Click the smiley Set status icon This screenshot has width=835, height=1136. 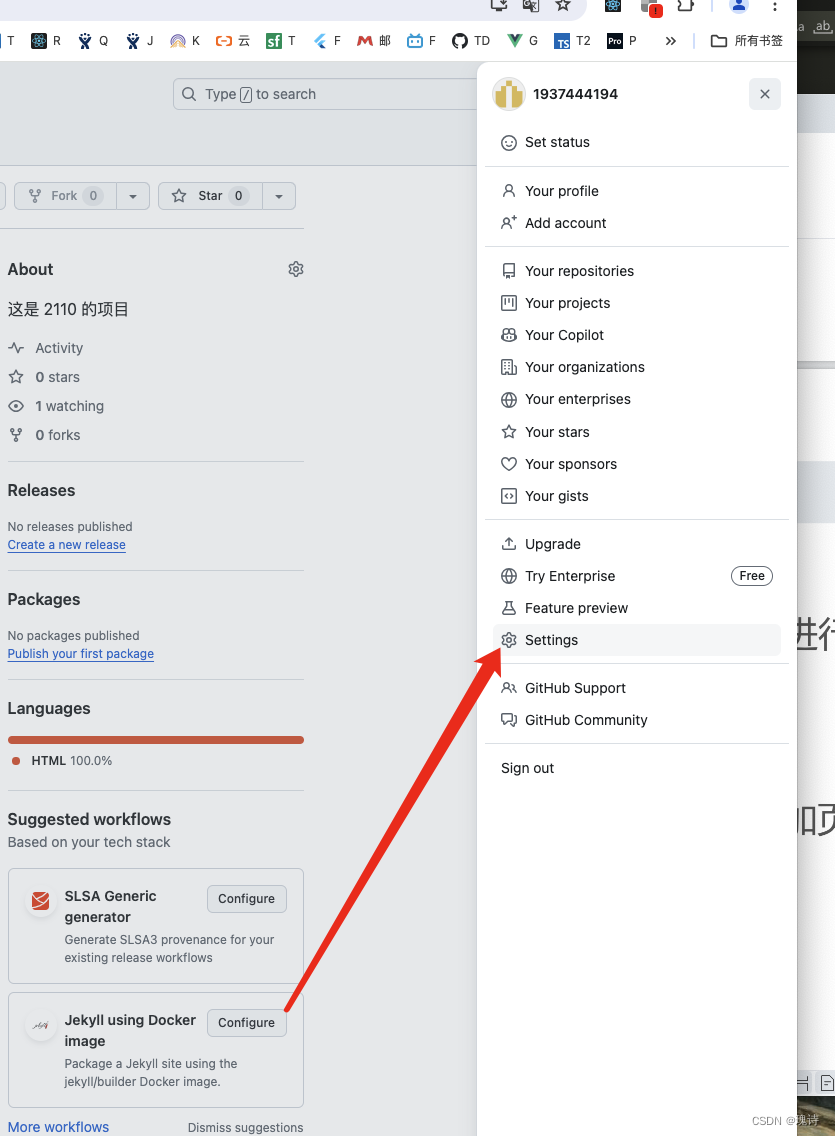coord(509,143)
